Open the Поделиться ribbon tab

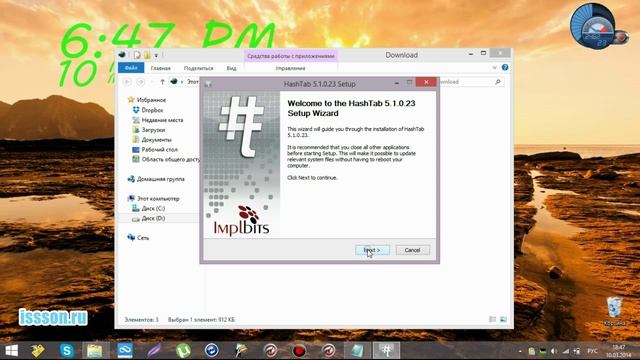click(x=198, y=68)
